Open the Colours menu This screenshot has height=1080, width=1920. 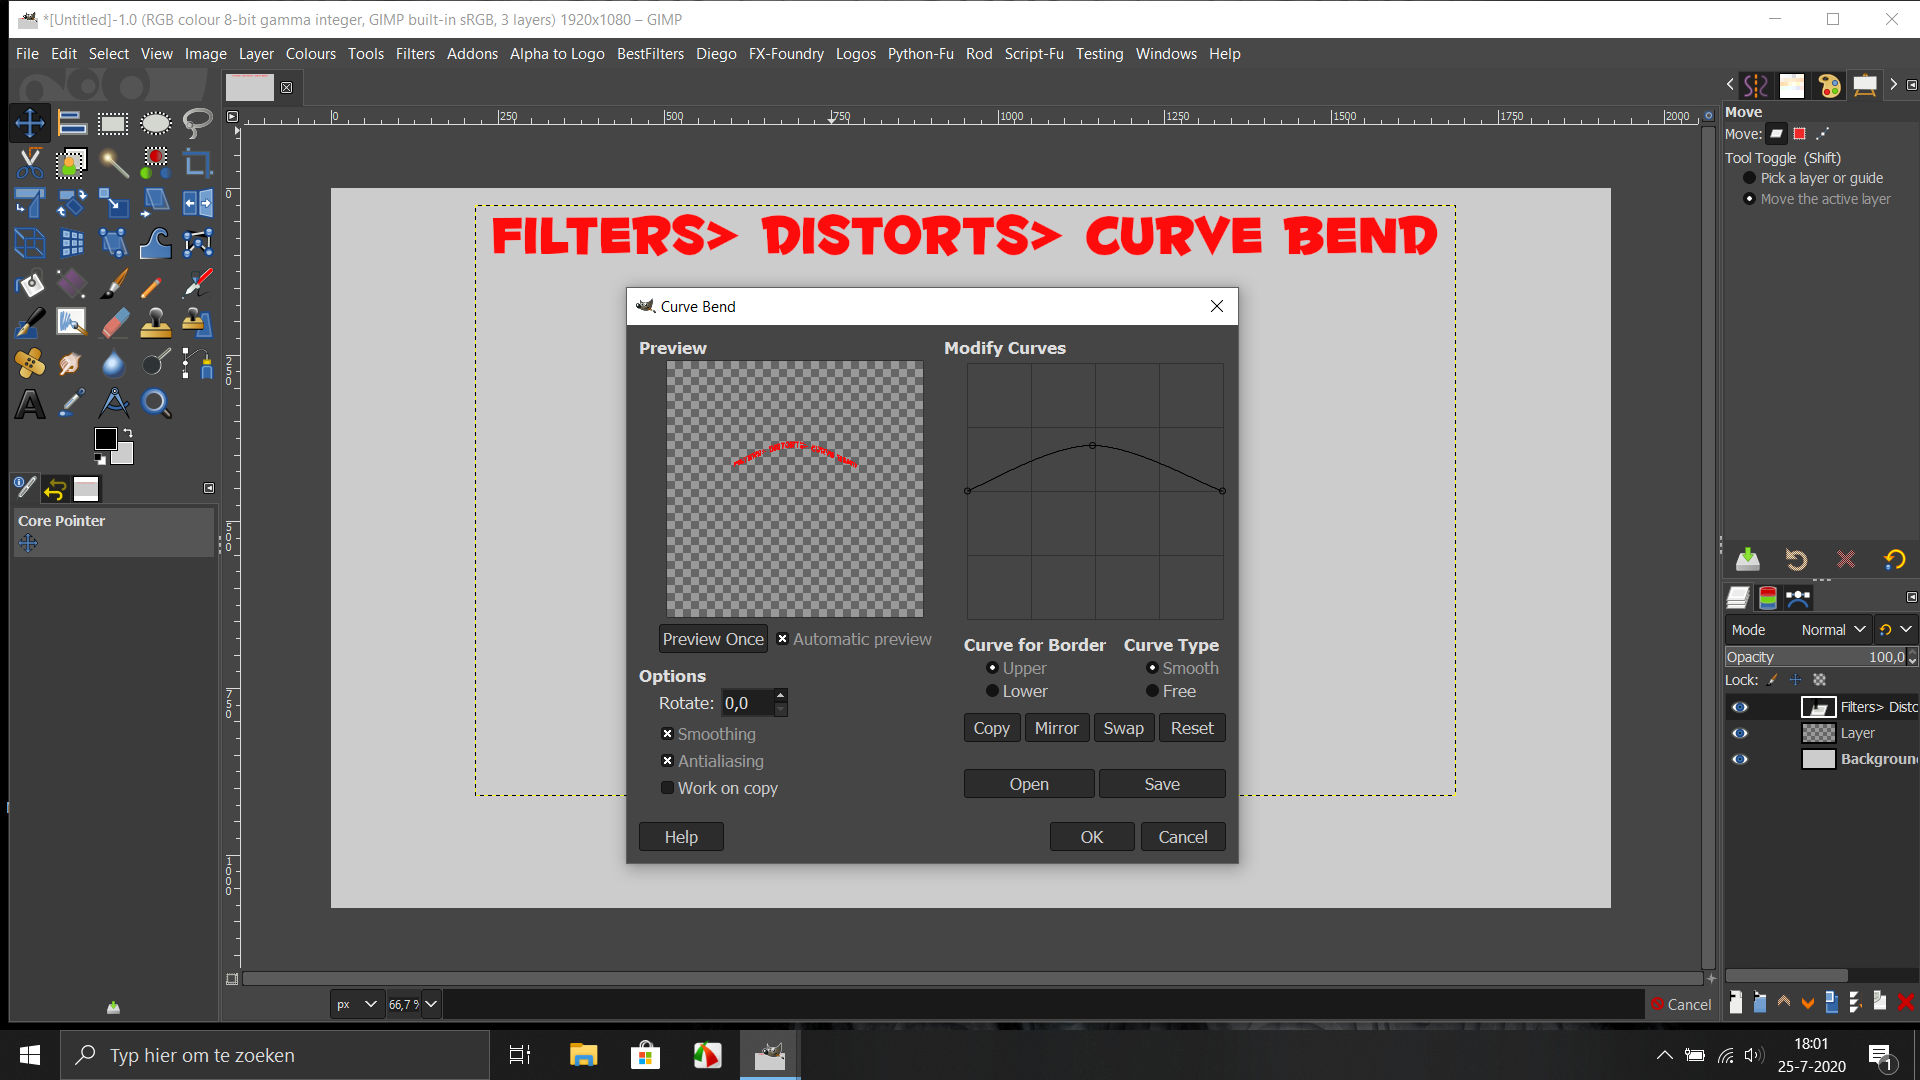point(311,54)
